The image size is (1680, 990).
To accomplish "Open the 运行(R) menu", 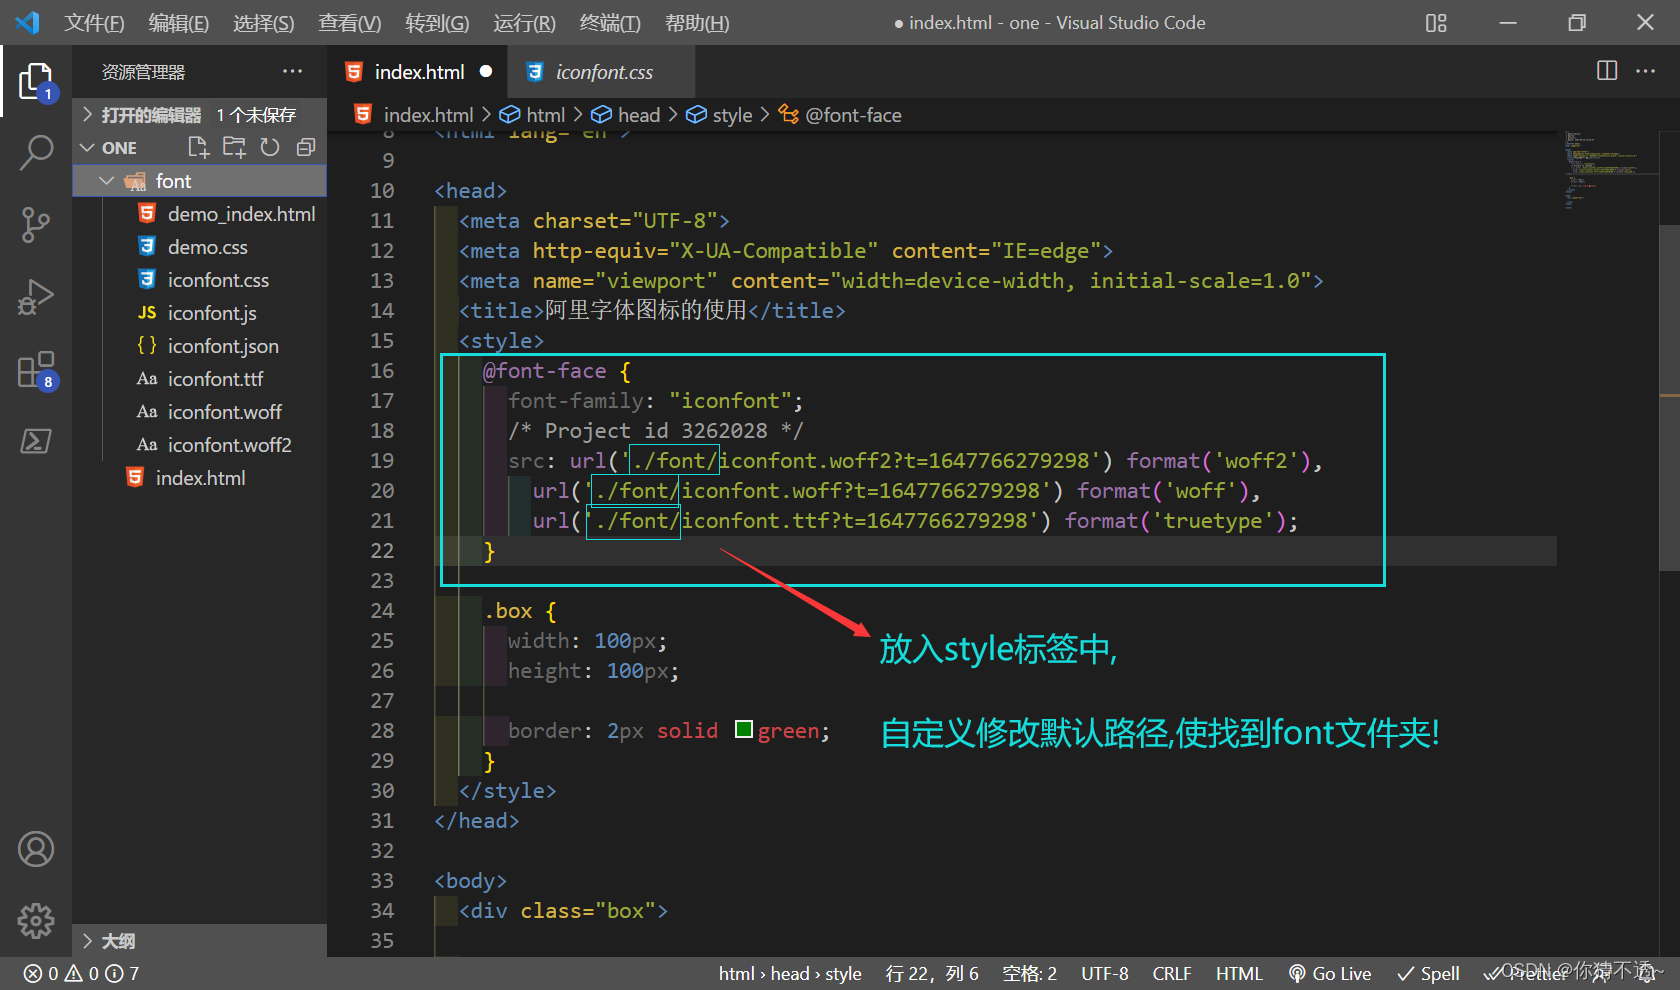I will (x=524, y=22).
